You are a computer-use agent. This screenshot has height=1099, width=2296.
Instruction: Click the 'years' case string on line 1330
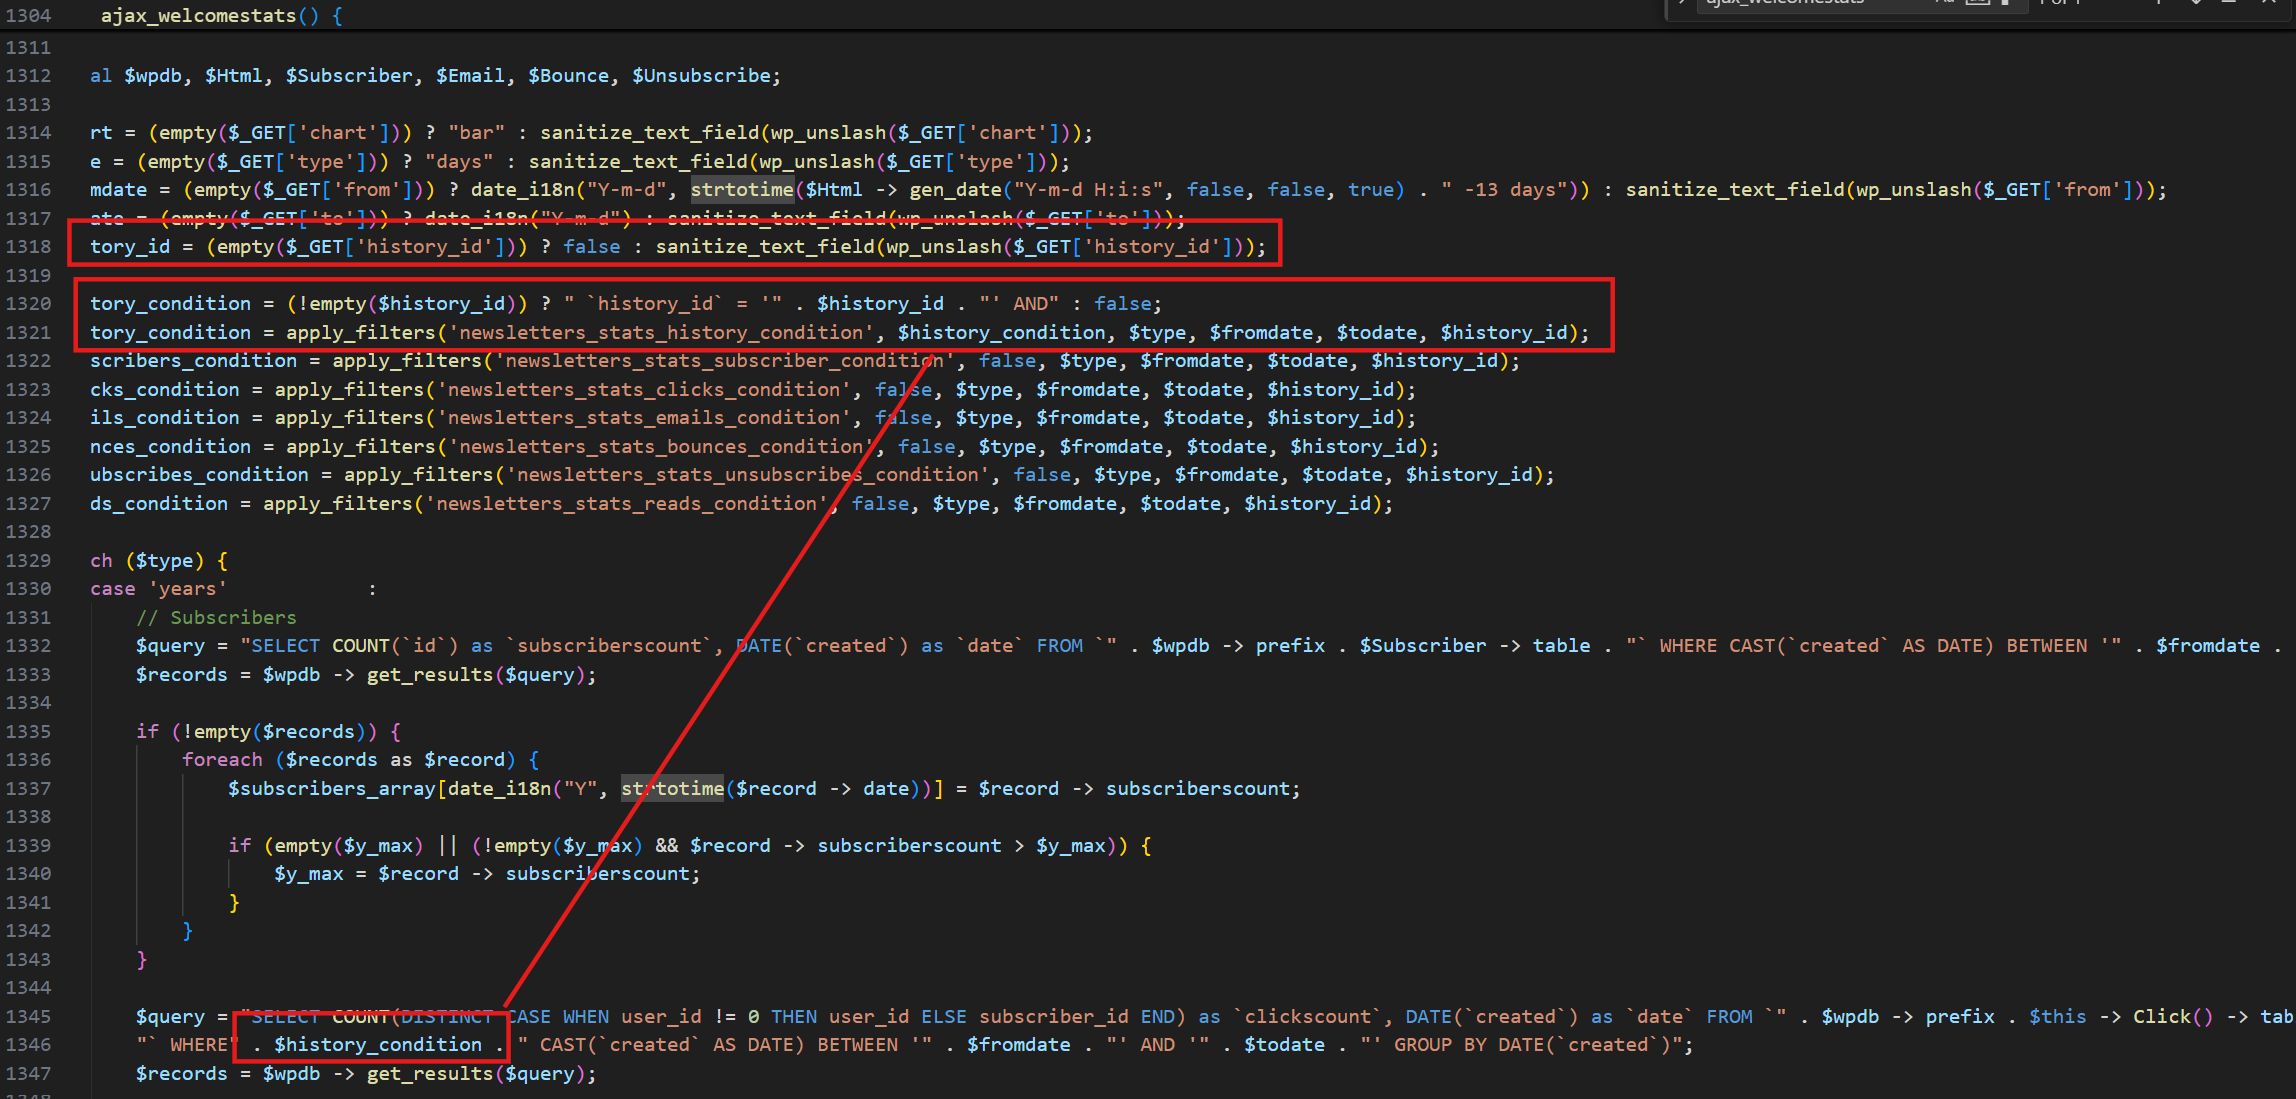[x=187, y=589]
